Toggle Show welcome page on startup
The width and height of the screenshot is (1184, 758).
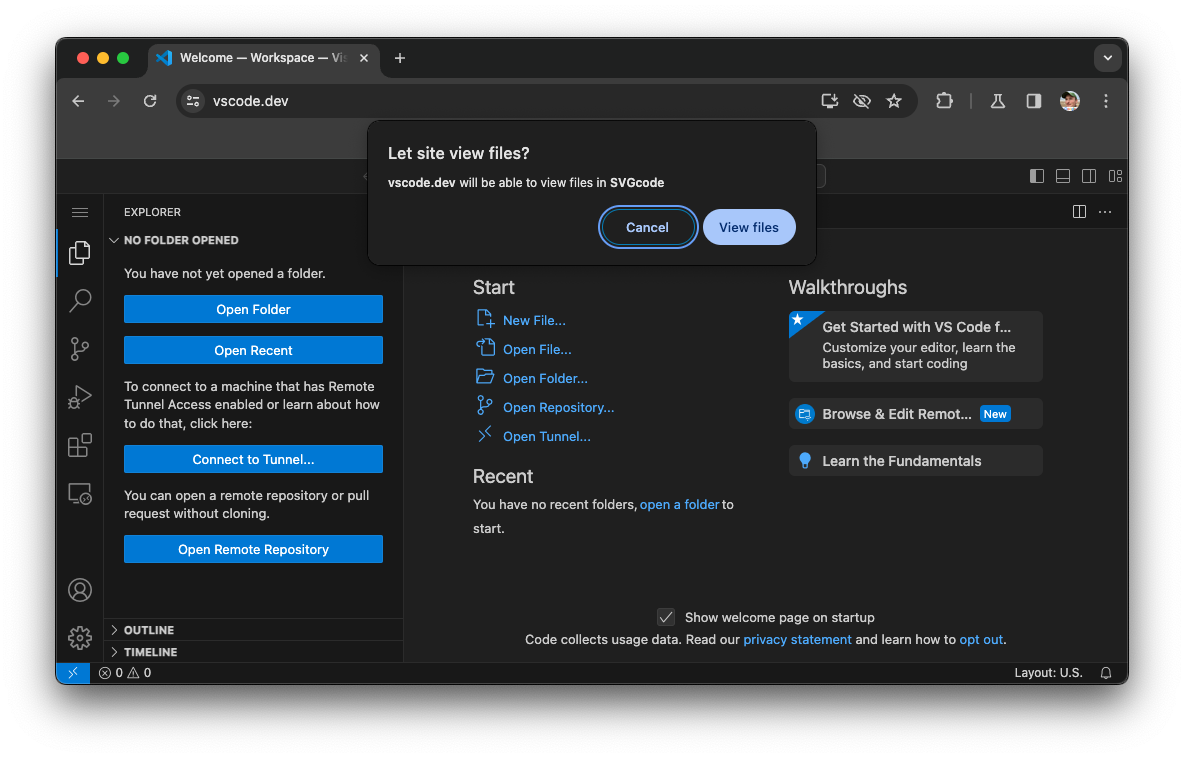(x=666, y=617)
